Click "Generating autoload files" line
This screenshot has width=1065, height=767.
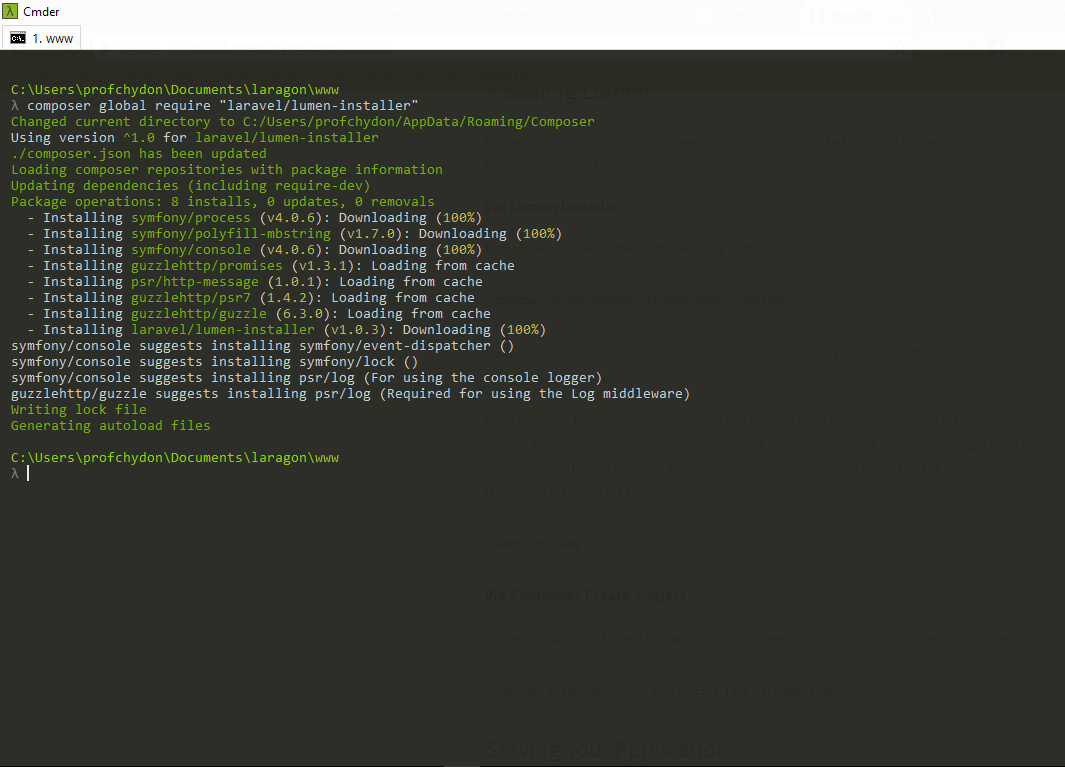[111, 425]
